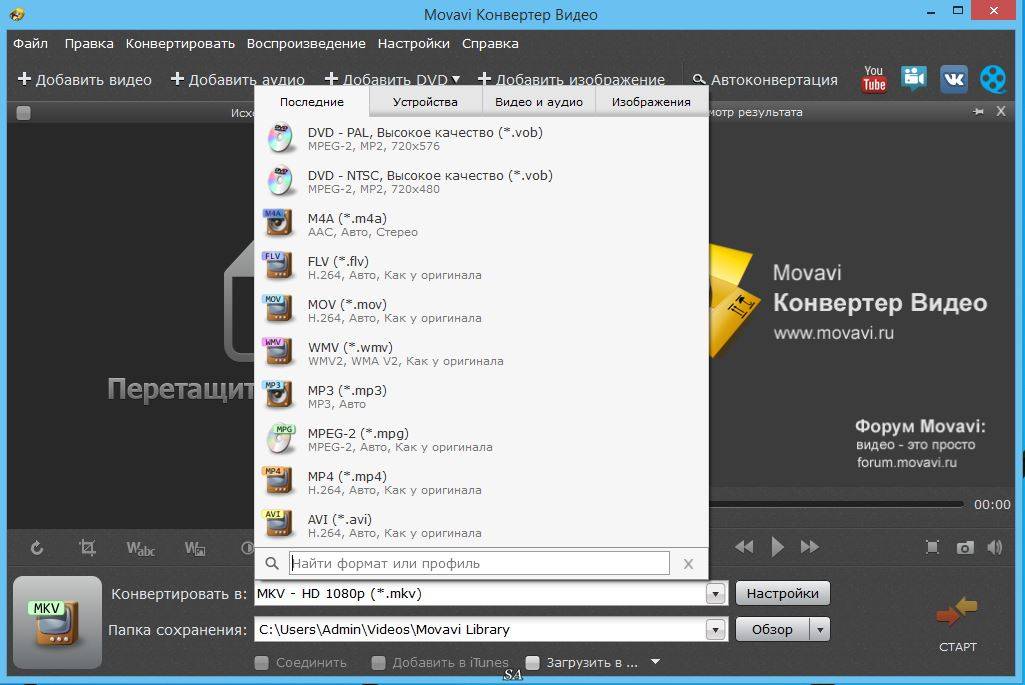Click the FLV format icon

tap(277, 265)
